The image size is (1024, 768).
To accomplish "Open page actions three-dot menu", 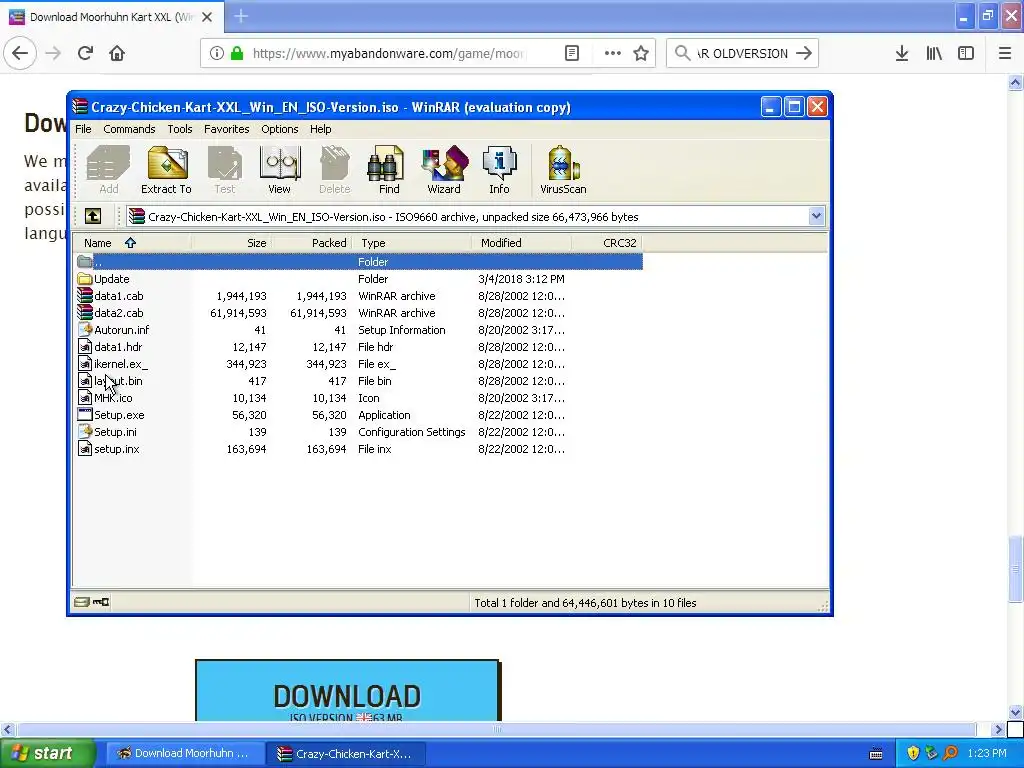I will coord(613,53).
